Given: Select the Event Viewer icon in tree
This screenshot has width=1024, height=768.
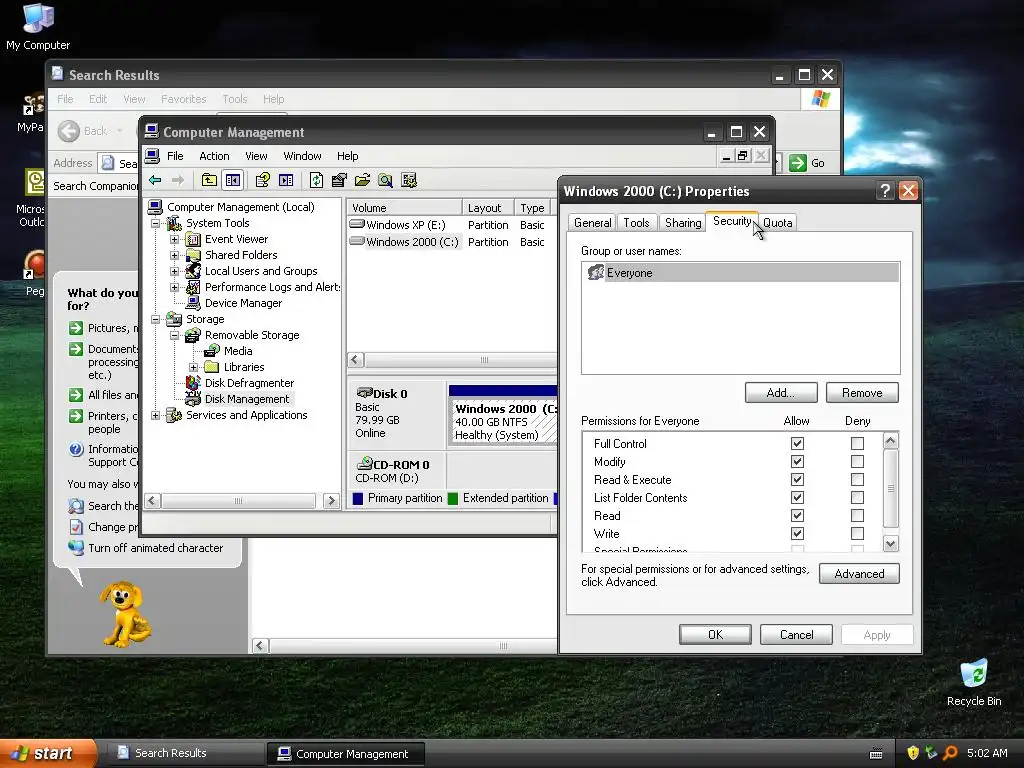Looking at the screenshot, I should pyautogui.click(x=193, y=239).
